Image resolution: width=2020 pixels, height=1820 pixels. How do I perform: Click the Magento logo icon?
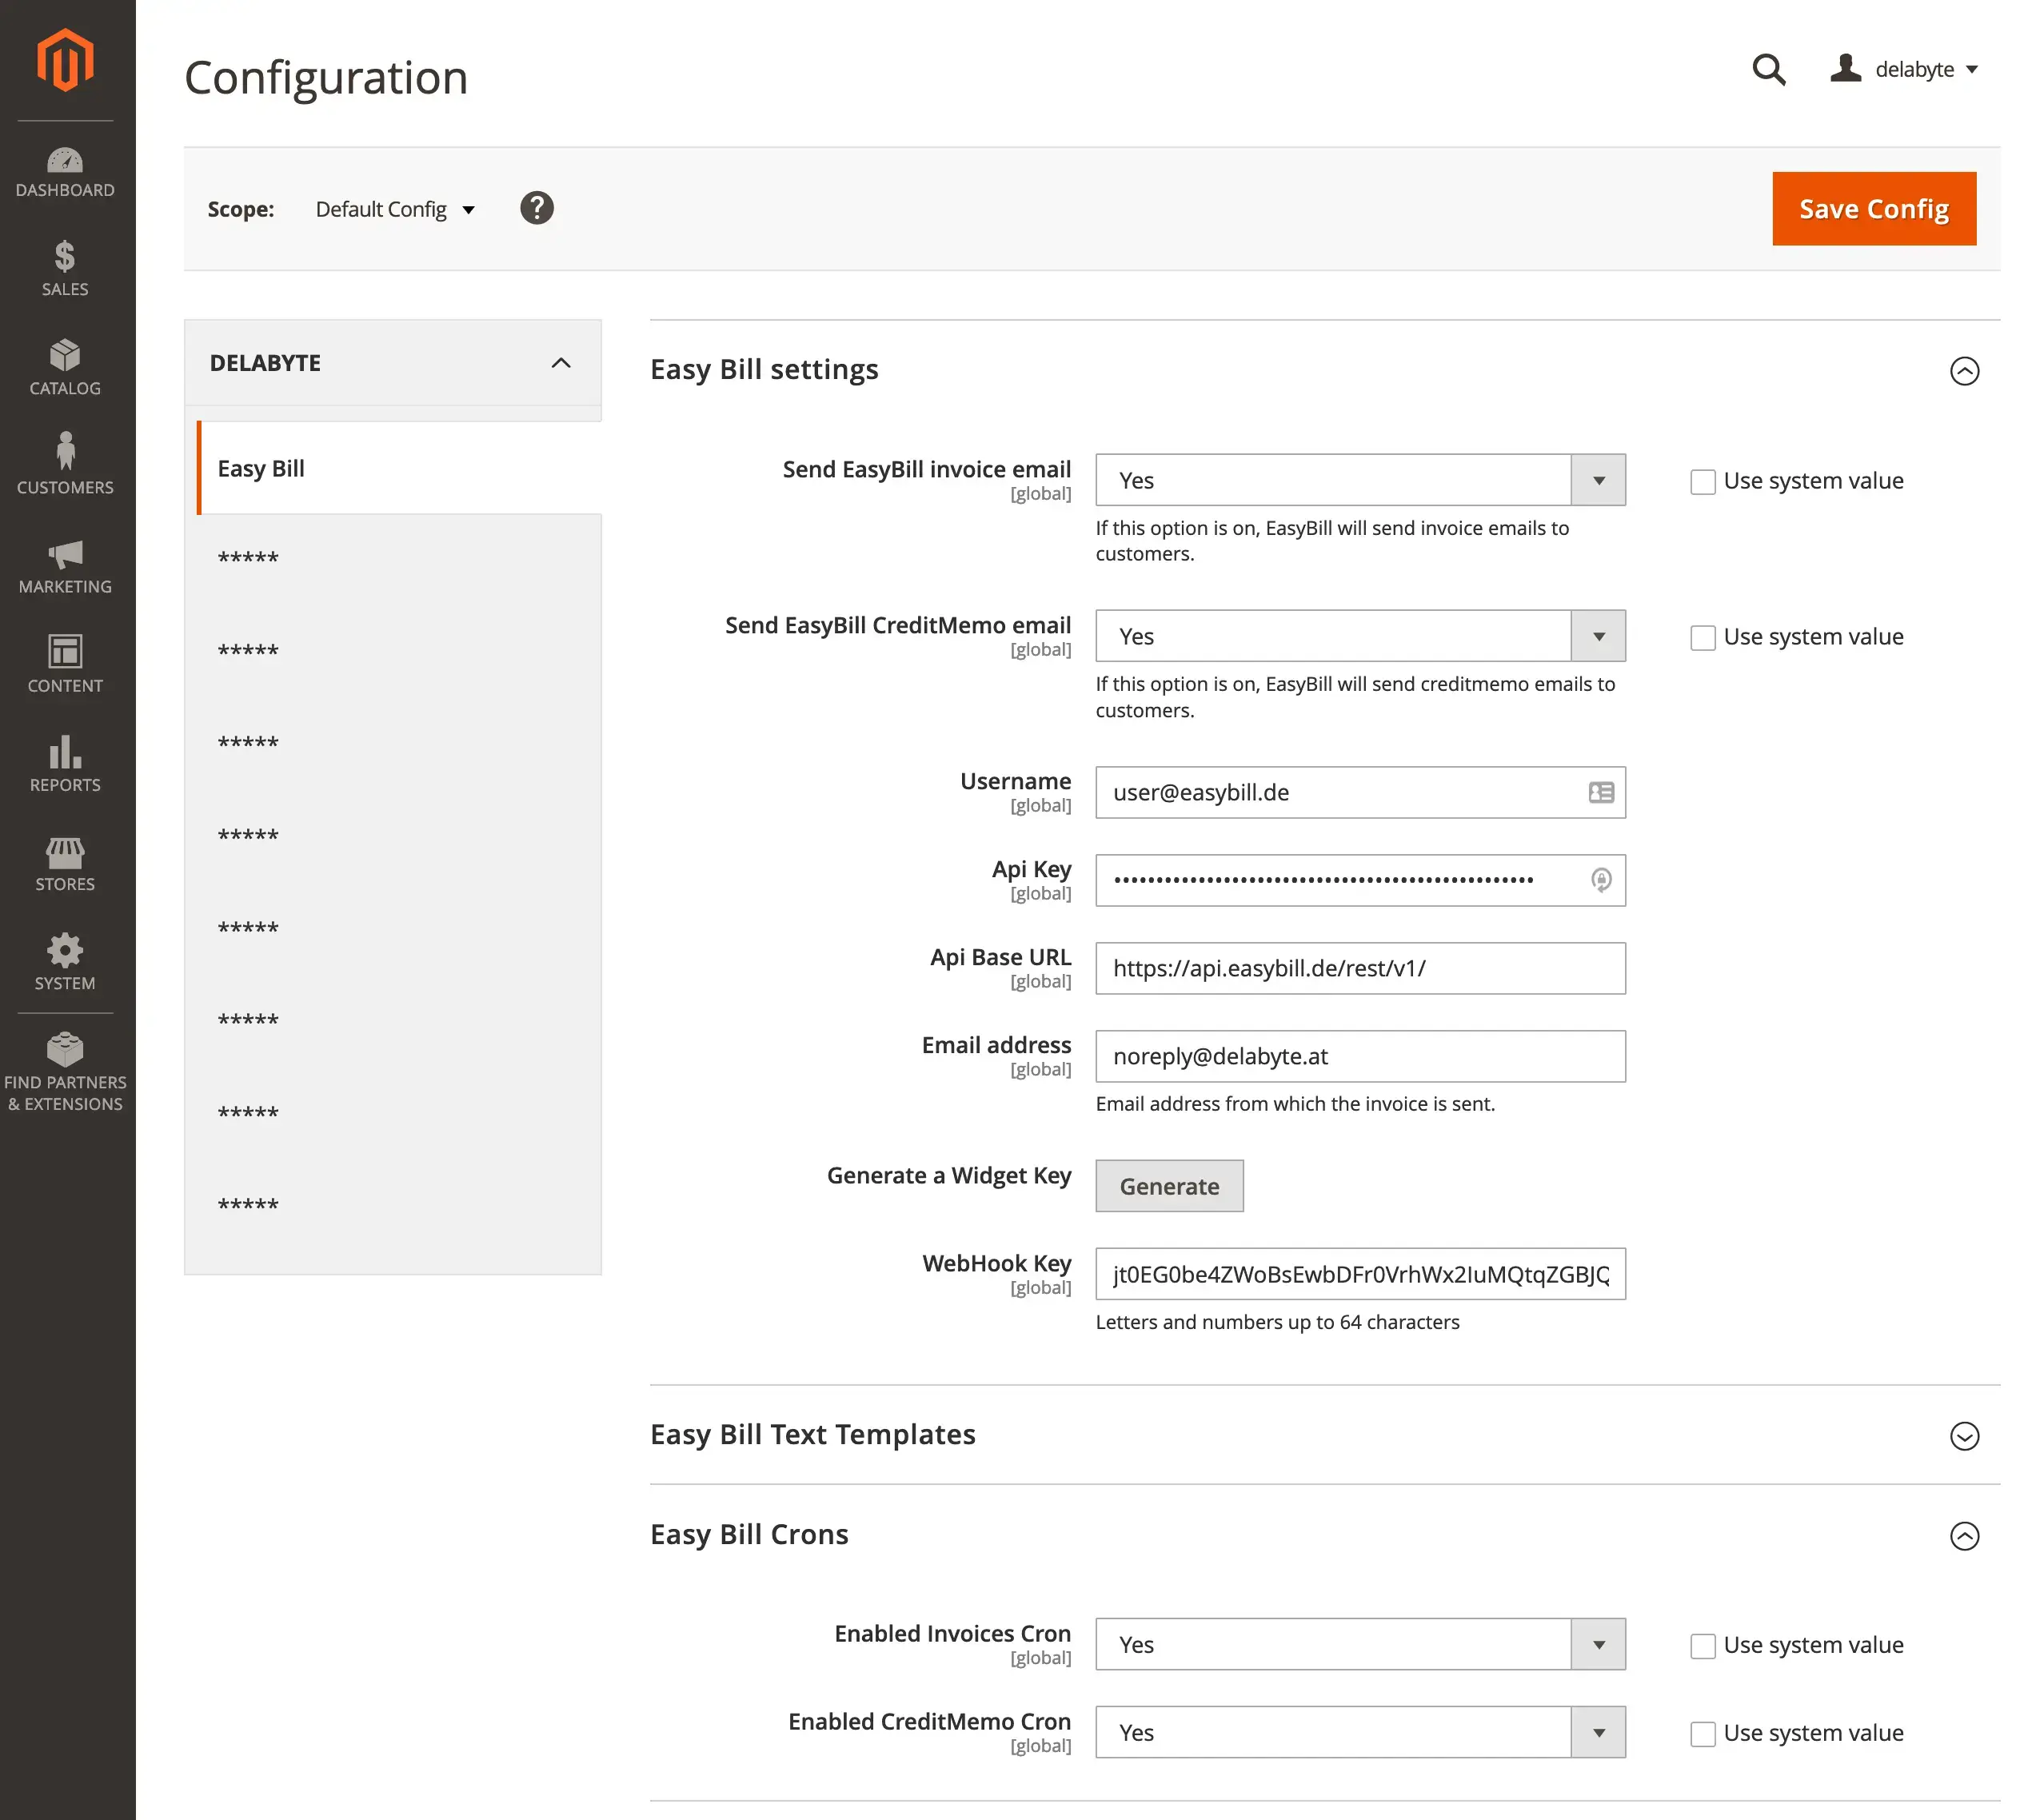[x=65, y=60]
